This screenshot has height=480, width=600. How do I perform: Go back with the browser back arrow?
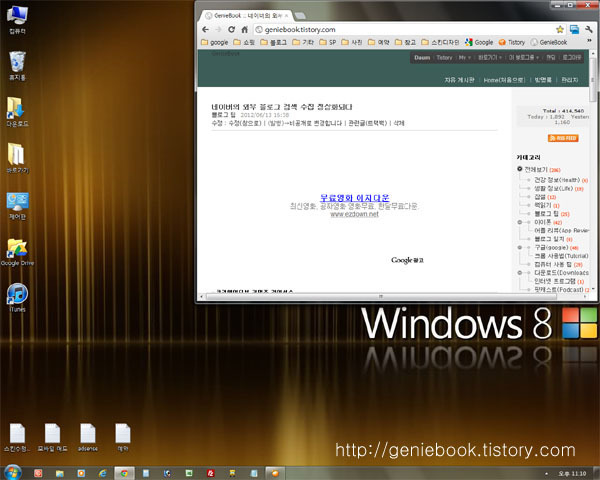tap(205, 29)
